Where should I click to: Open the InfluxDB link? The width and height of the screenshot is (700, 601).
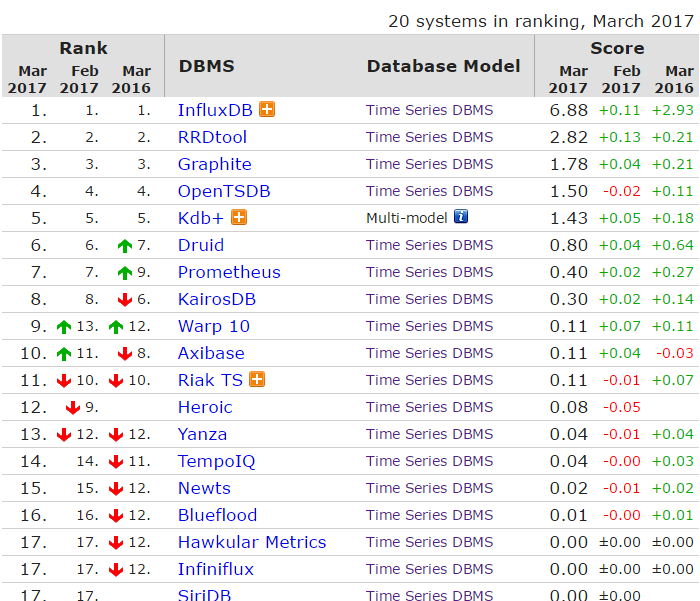tap(215, 110)
